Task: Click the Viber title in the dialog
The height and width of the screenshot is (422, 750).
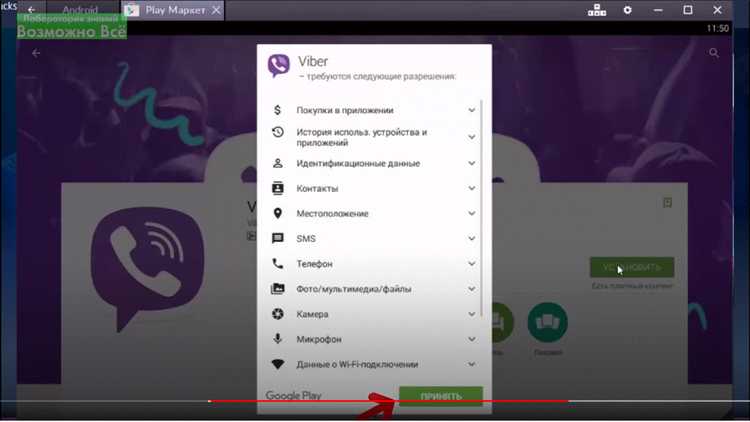Action: click(313, 61)
